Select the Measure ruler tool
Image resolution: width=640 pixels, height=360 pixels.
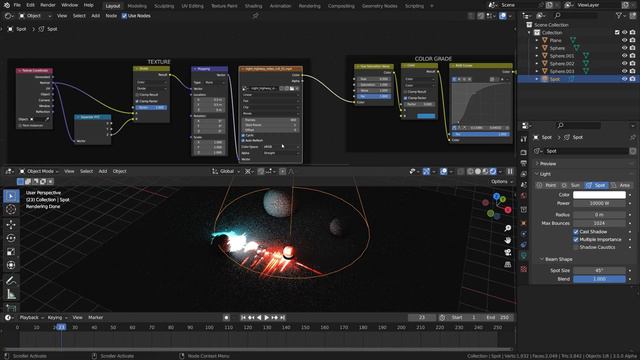(x=11, y=294)
